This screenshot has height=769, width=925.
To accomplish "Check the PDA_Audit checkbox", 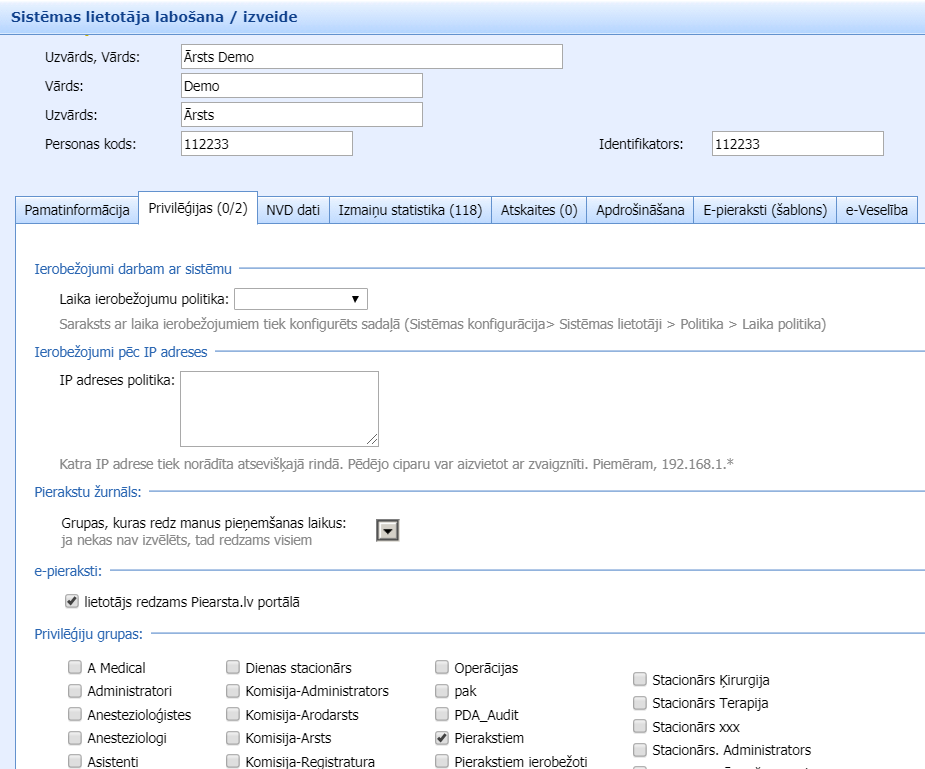I will pos(442,714).
